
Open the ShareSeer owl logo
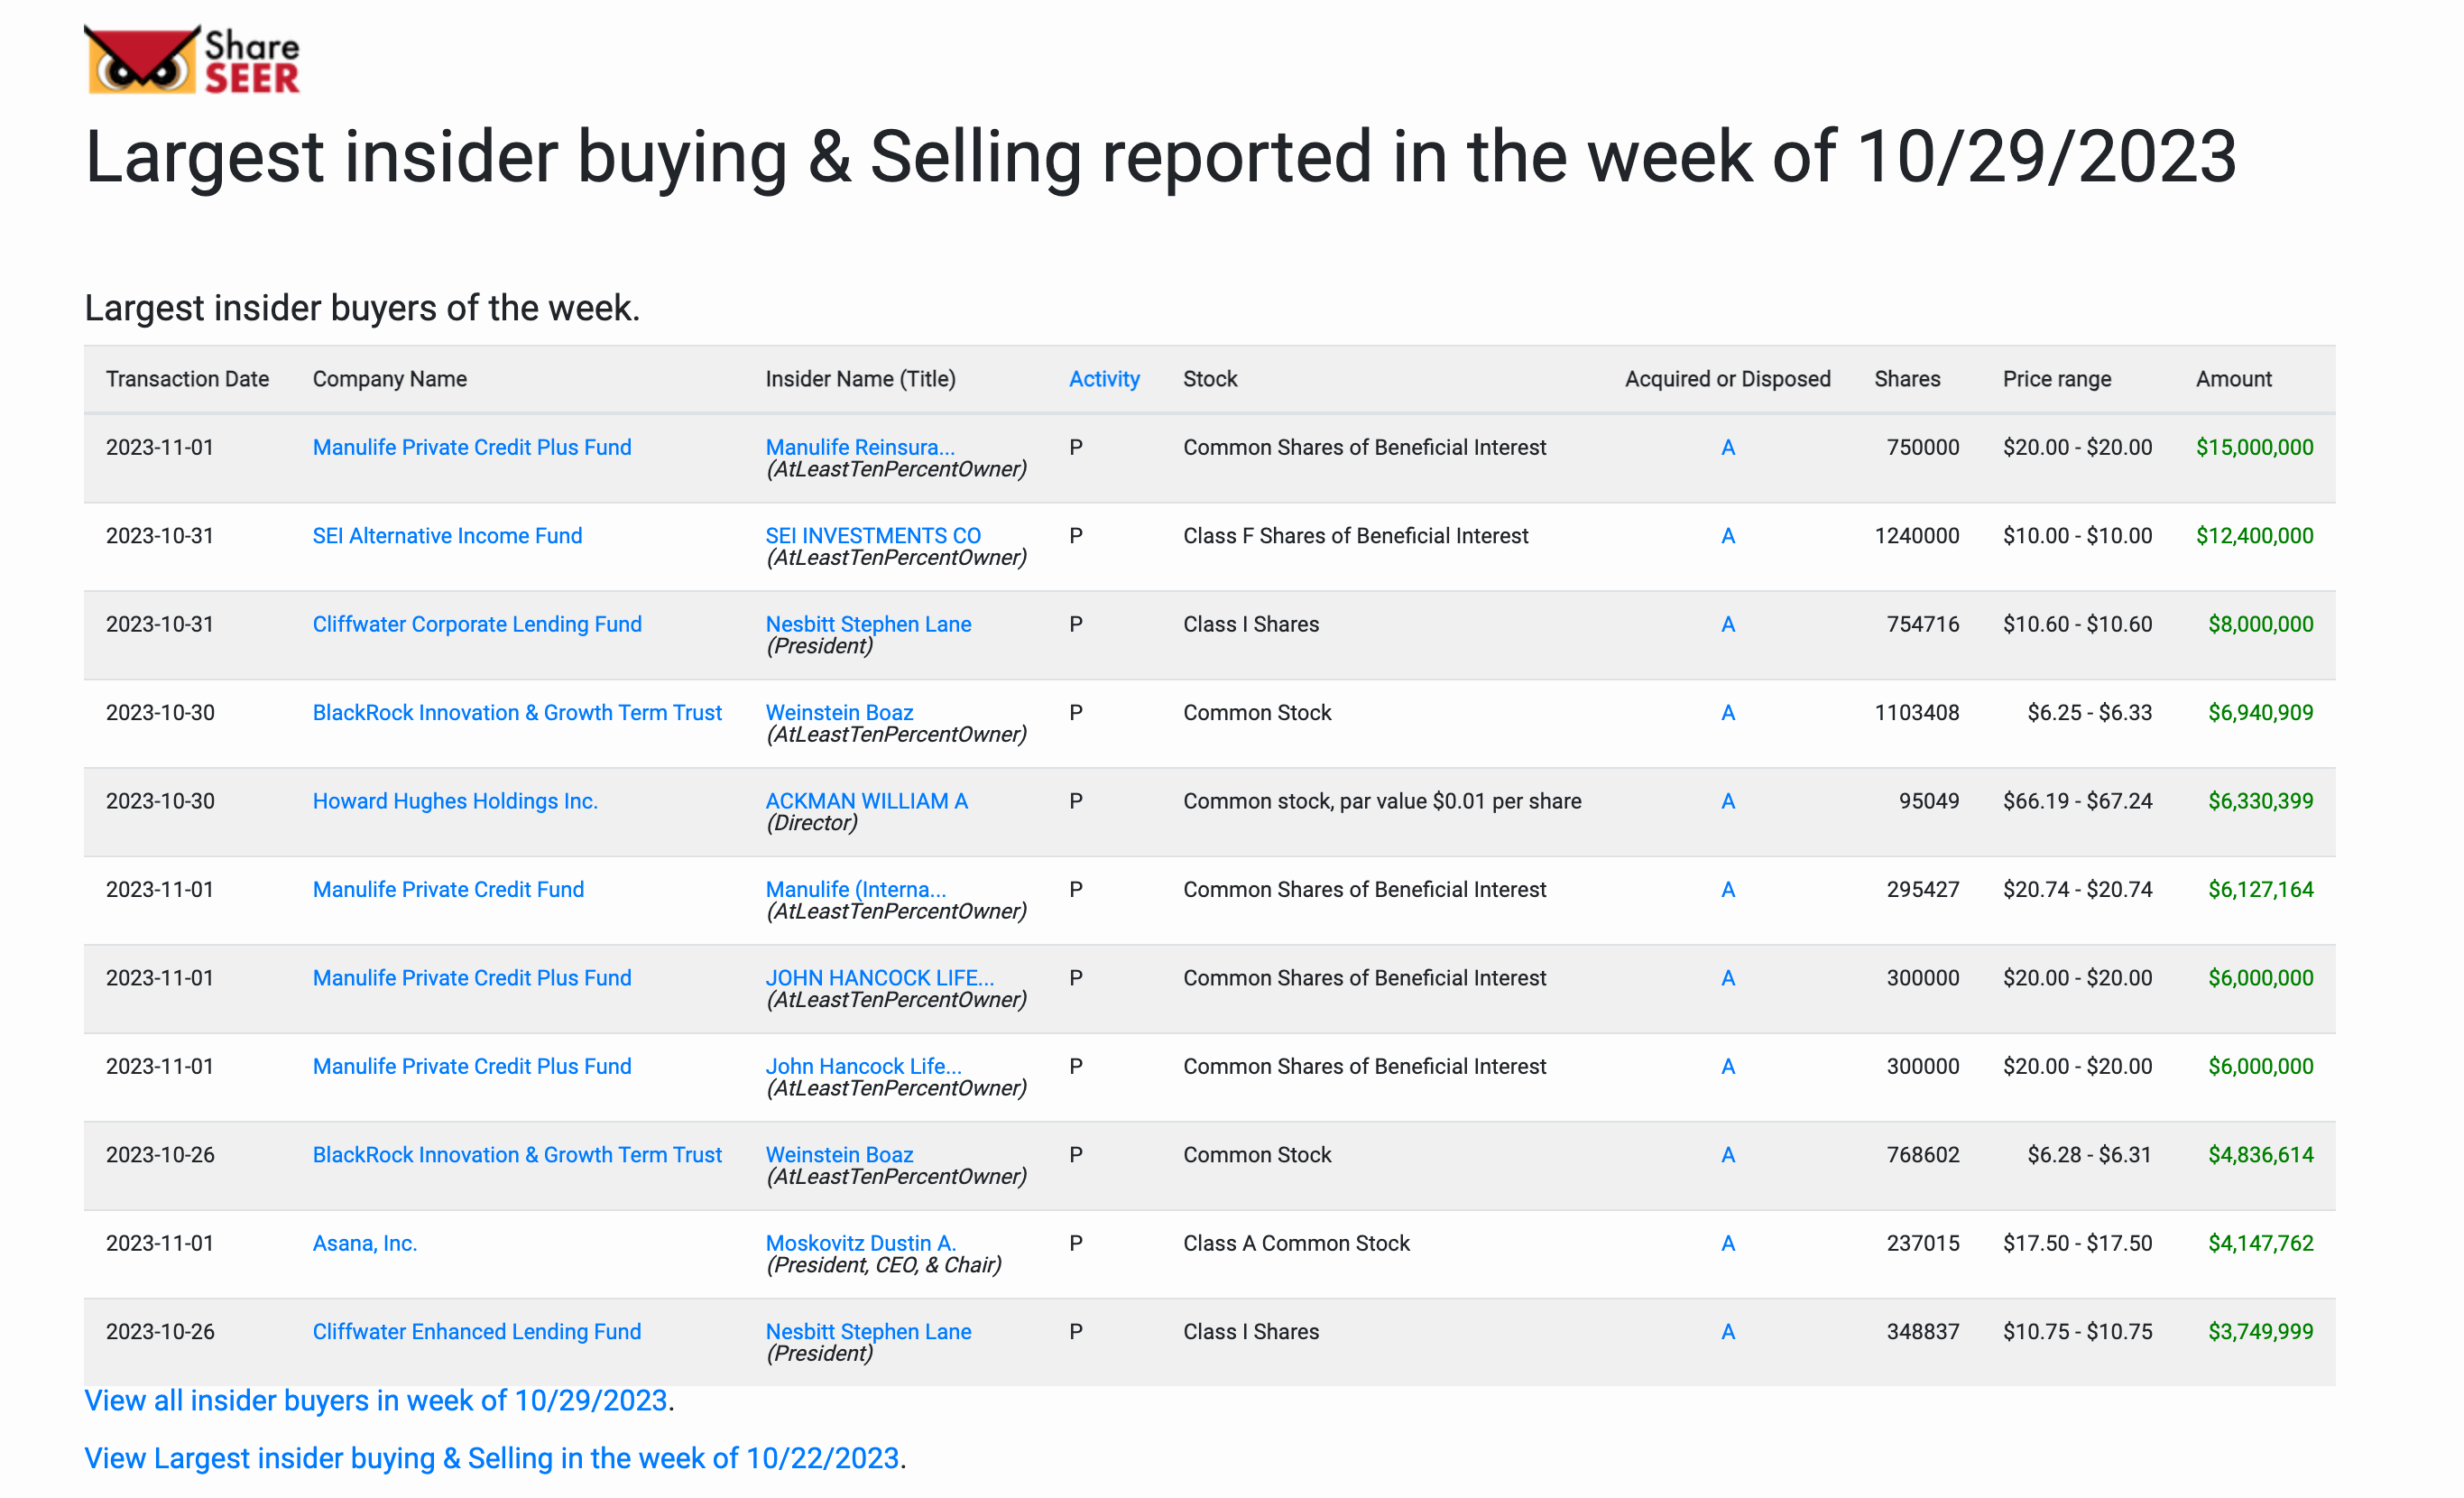tap(192, 60)
